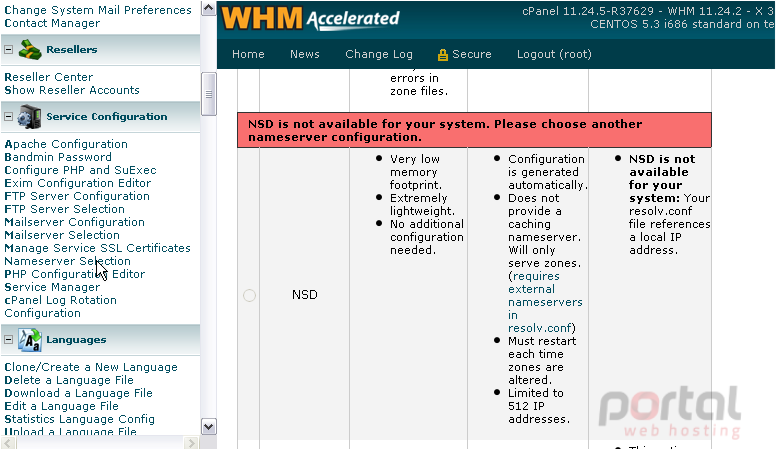Click the Secure padlock icon
This screenshot has height=450, width=776.
[x=442, y=54]
